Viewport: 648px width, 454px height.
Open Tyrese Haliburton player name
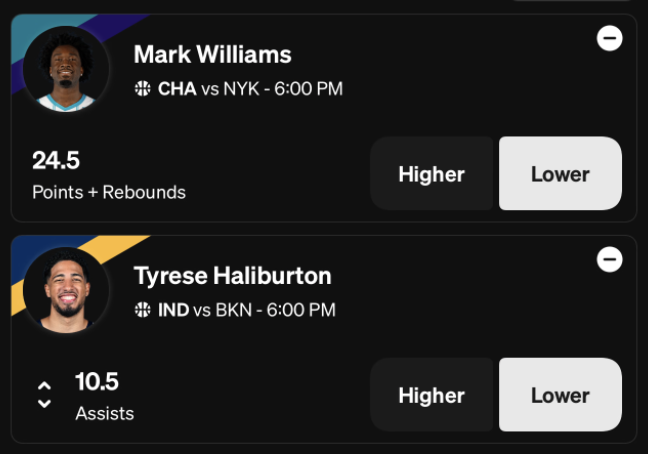click(x=233, y=276)
